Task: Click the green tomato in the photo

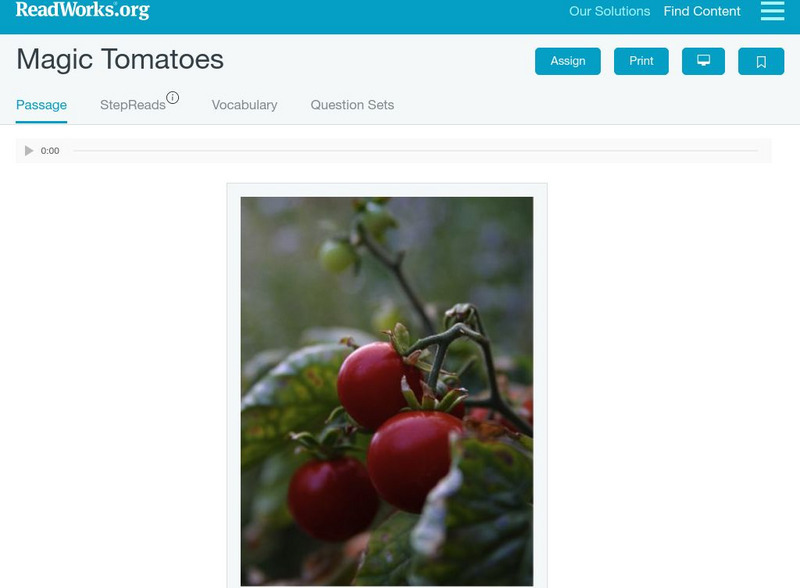Action: tap(337, 255)
